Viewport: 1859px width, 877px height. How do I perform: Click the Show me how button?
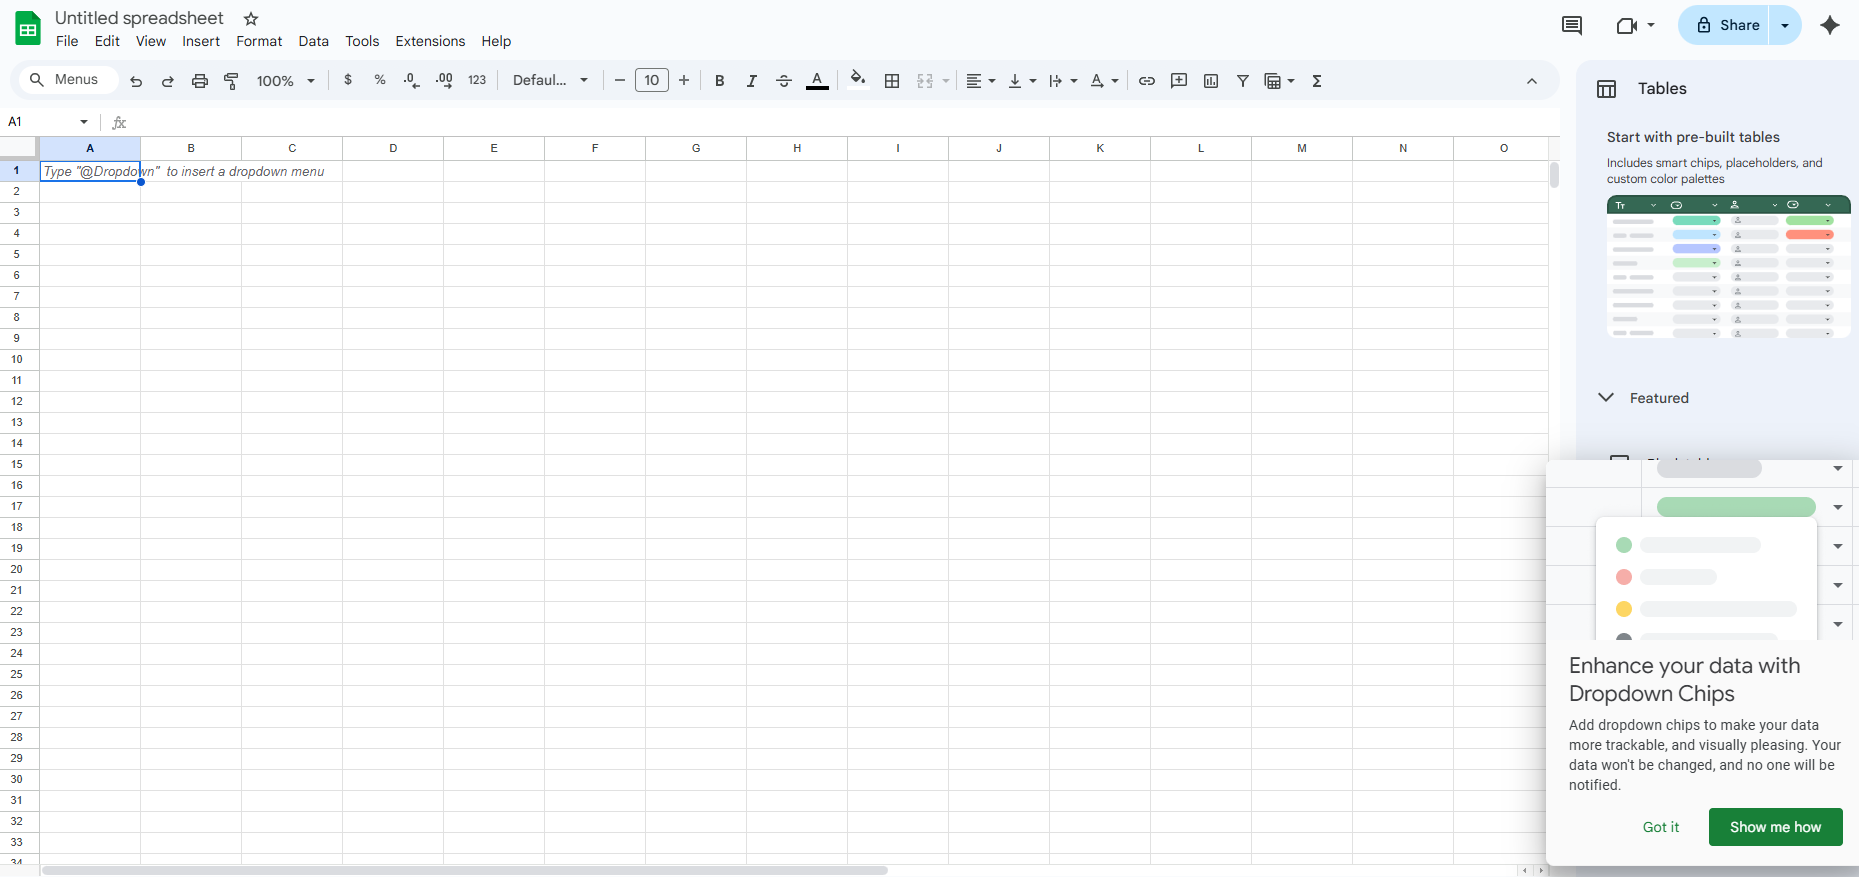[x=1775, y=827]
